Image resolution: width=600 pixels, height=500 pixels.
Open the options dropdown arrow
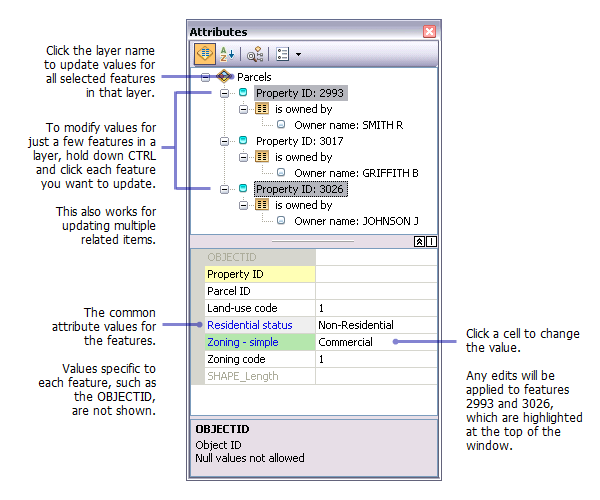(298, 54)
